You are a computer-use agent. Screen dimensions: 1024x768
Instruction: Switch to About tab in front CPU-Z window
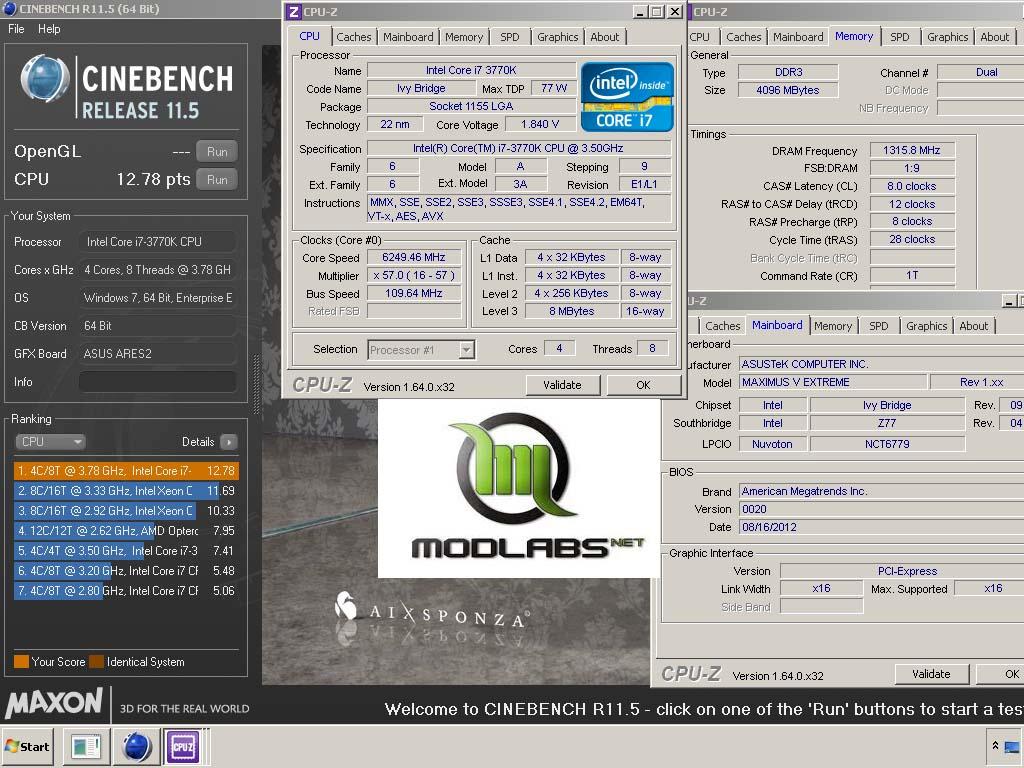pyautogui.click(x=605, y=37)
